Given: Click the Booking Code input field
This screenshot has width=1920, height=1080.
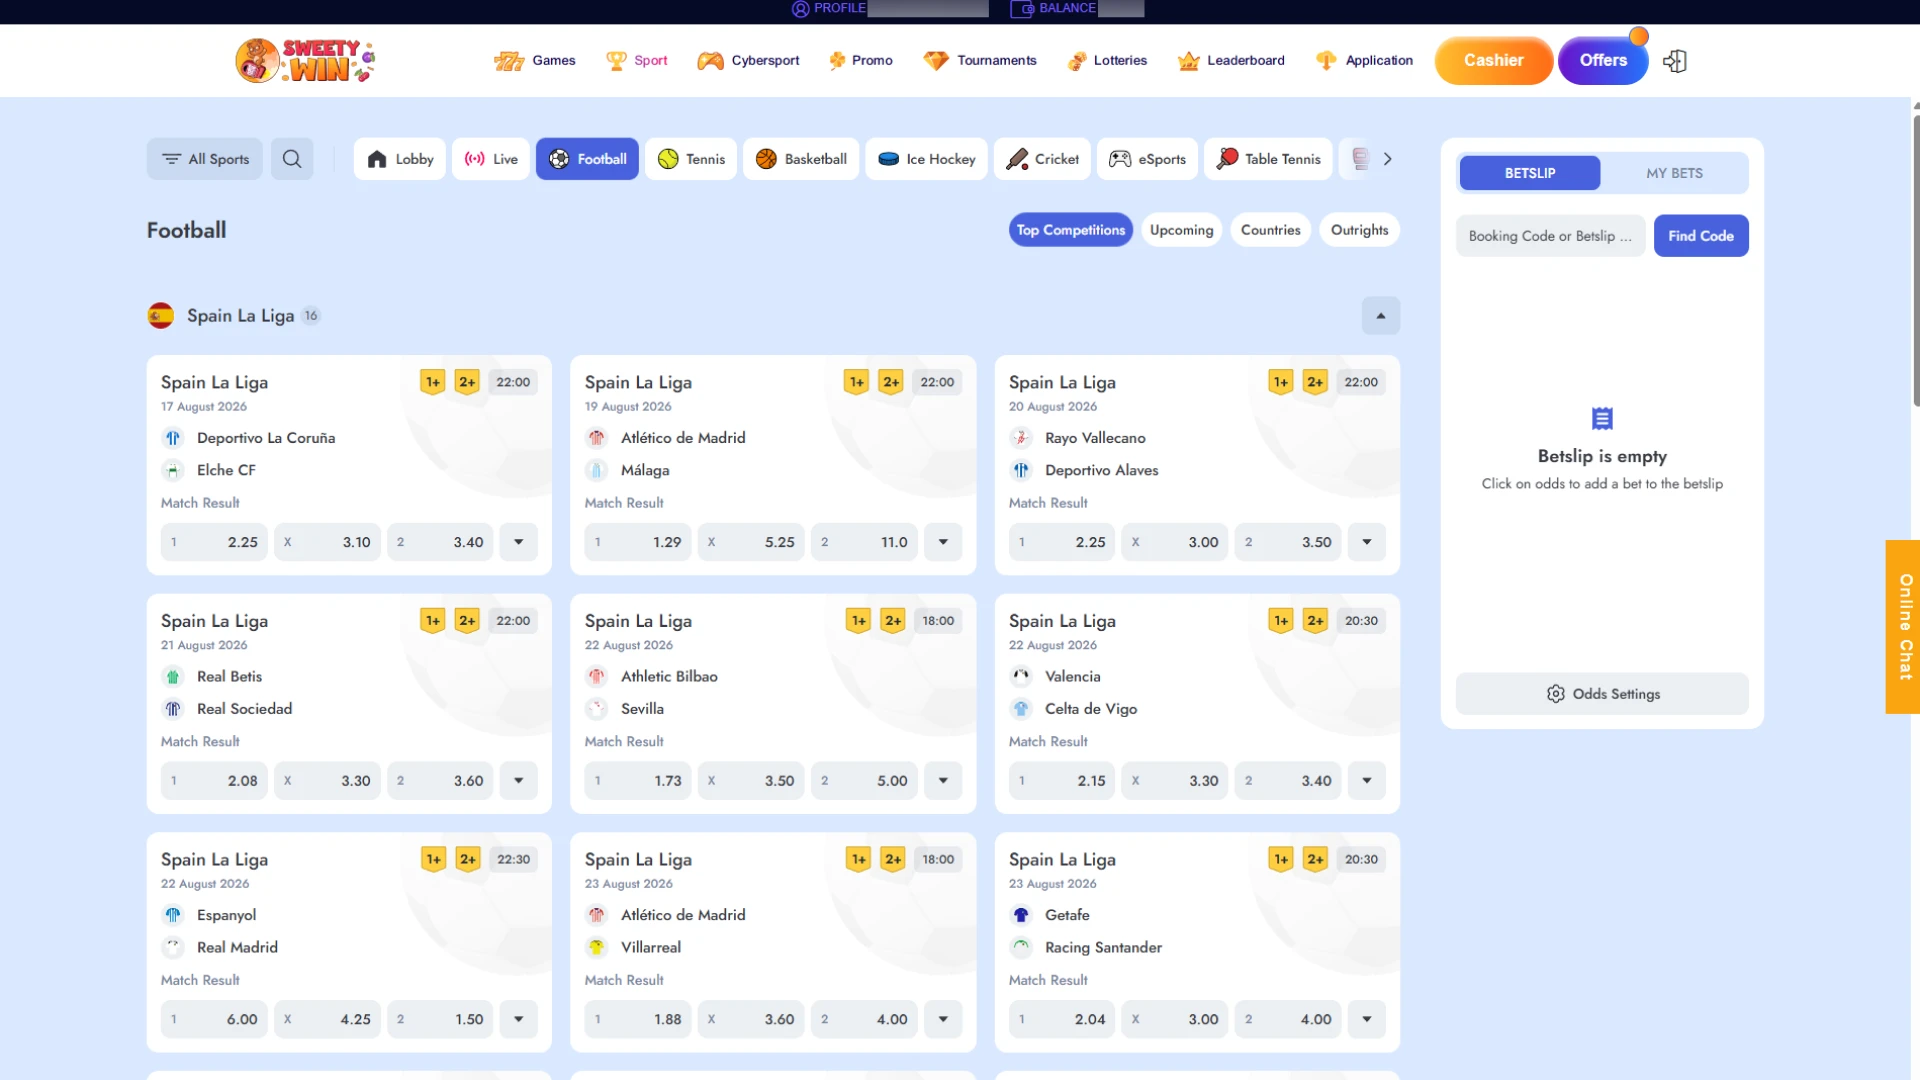Looking at the screenshot, I should click(x=1550, y=236).
